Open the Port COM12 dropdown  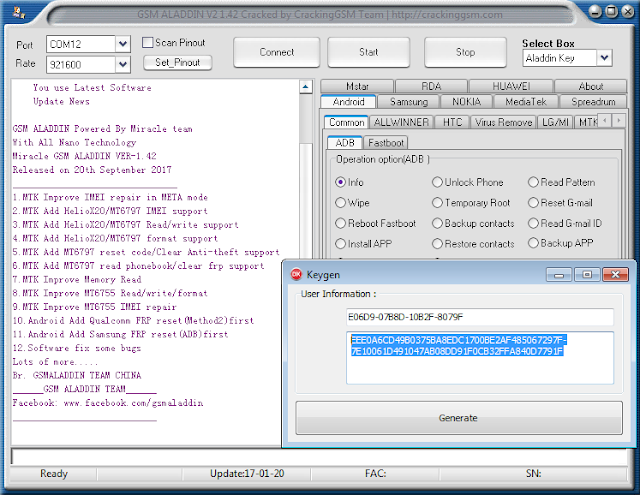point(122,44)
